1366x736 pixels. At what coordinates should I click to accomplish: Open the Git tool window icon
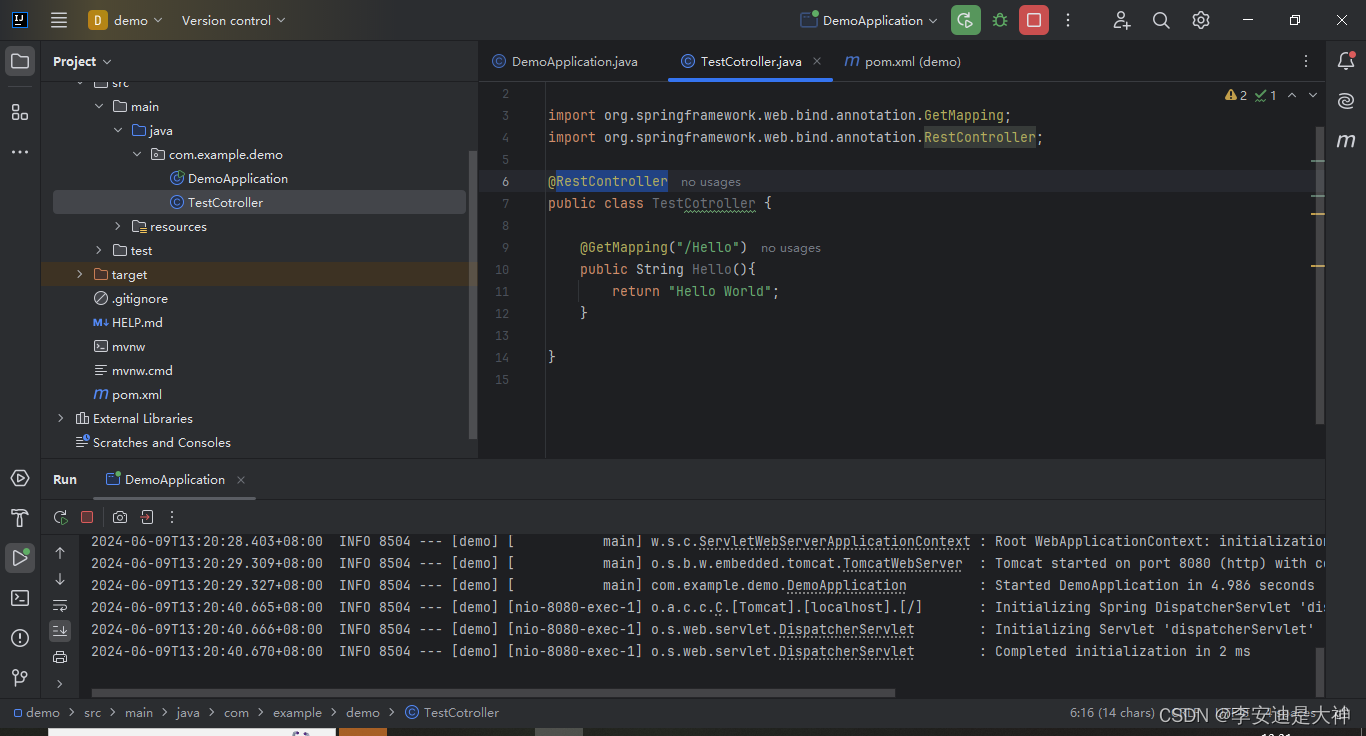coord(20,678)
